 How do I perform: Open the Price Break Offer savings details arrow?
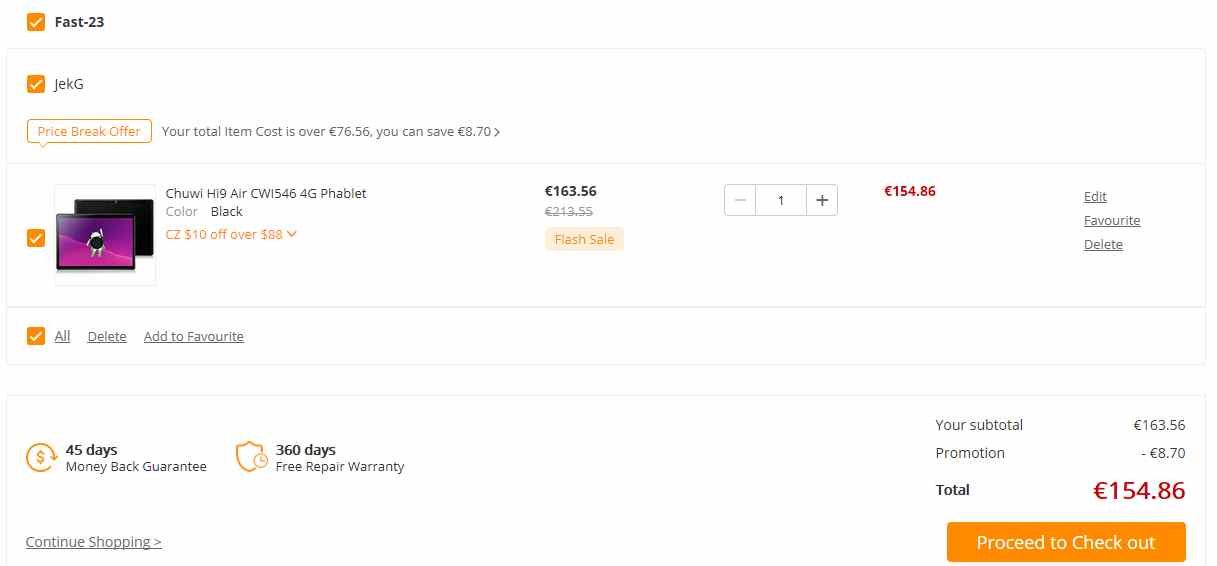click(497, 132)
